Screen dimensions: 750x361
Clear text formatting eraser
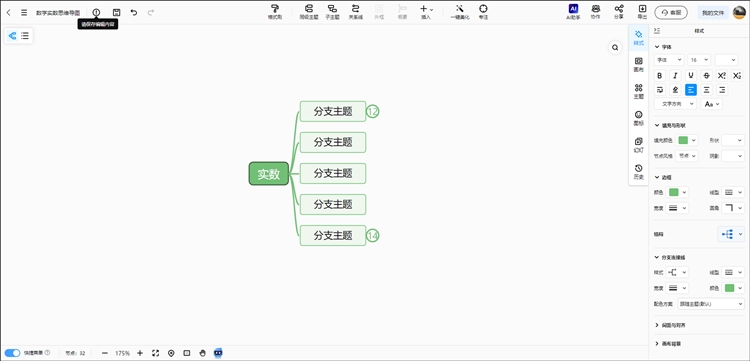675,89
